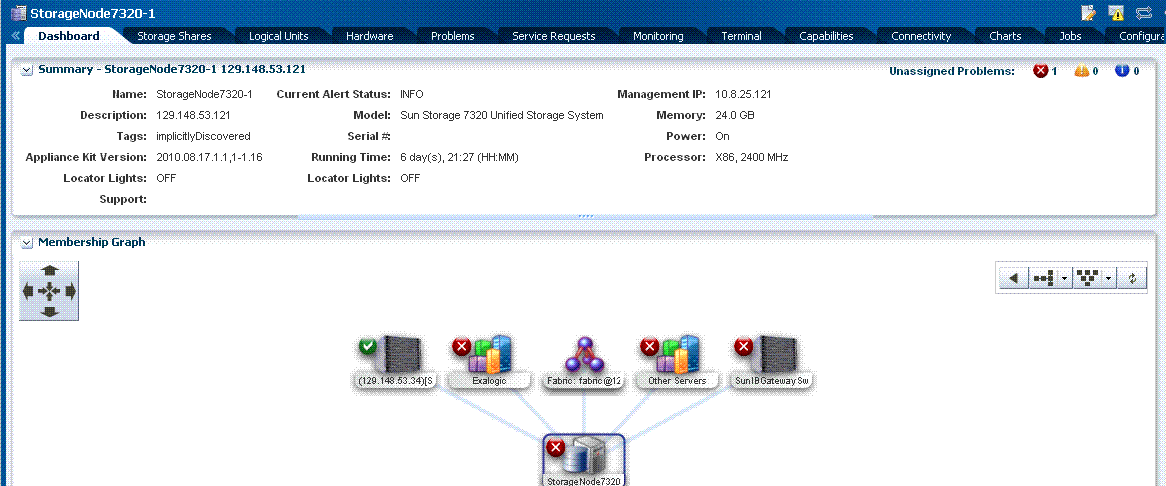Image resolution: width=1166 pixels, height=486 pixels.
Task: Select the Exalogic node in graph
Action: coord(490,363)
